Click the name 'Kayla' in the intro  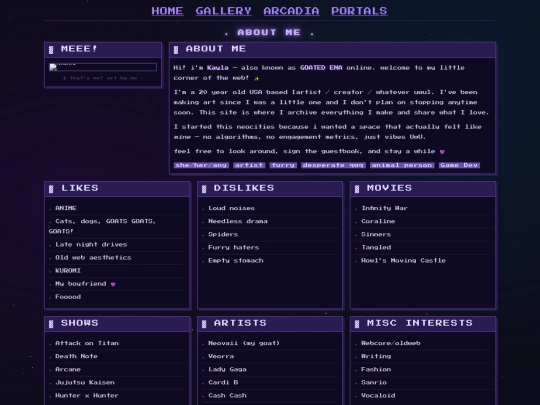(218, 68)
